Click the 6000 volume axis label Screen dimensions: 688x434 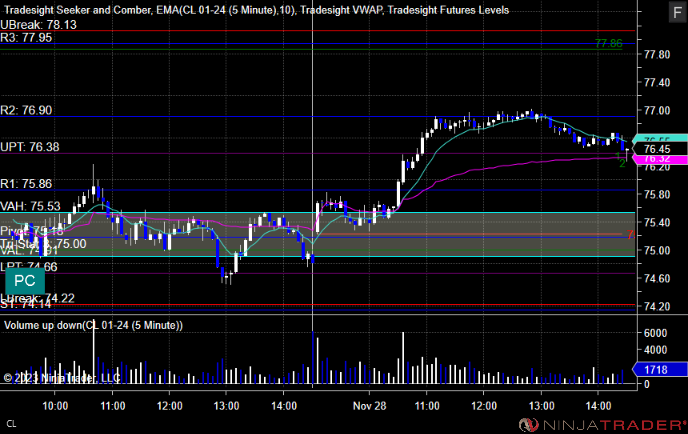click(x=655, y=333)
